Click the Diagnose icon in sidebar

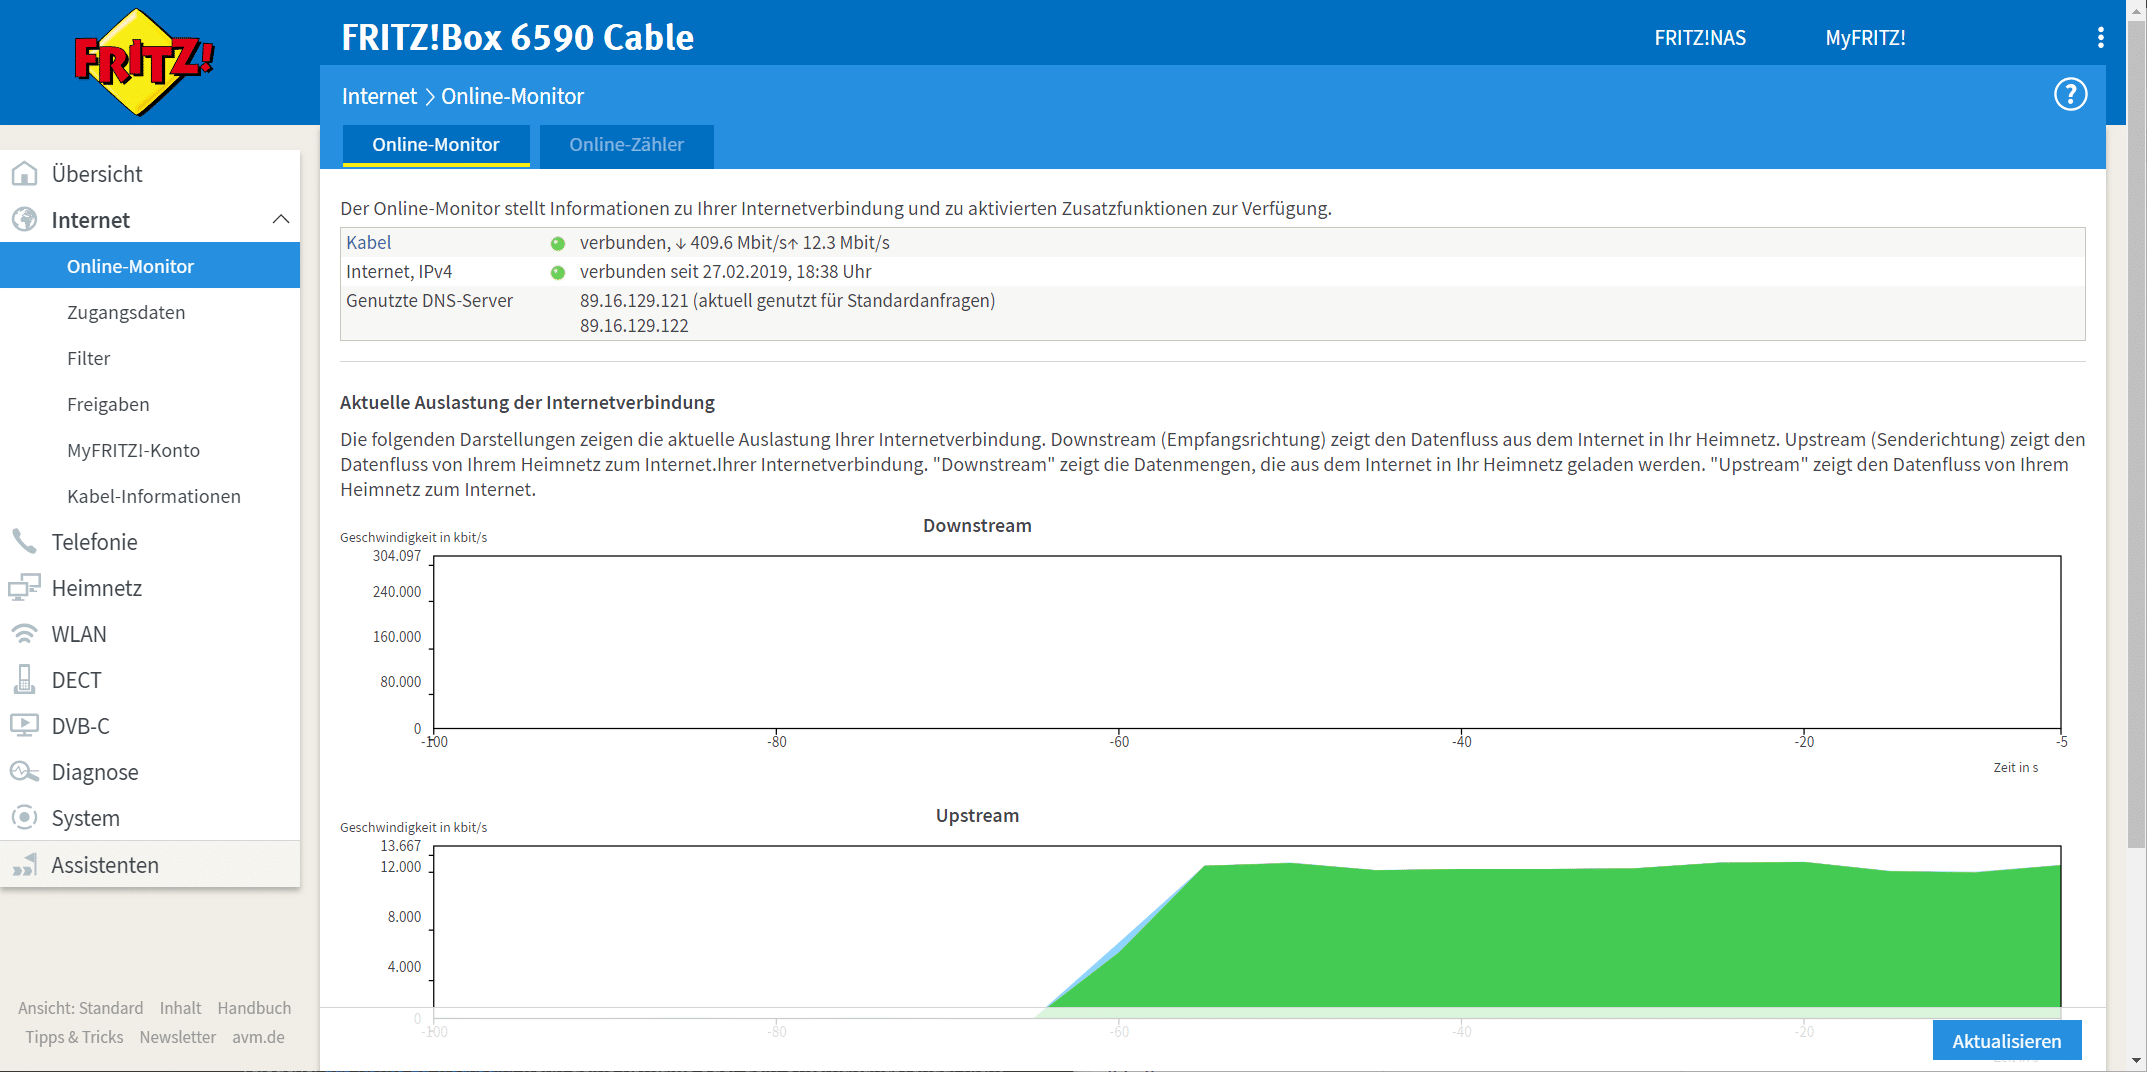pos(25,772)
